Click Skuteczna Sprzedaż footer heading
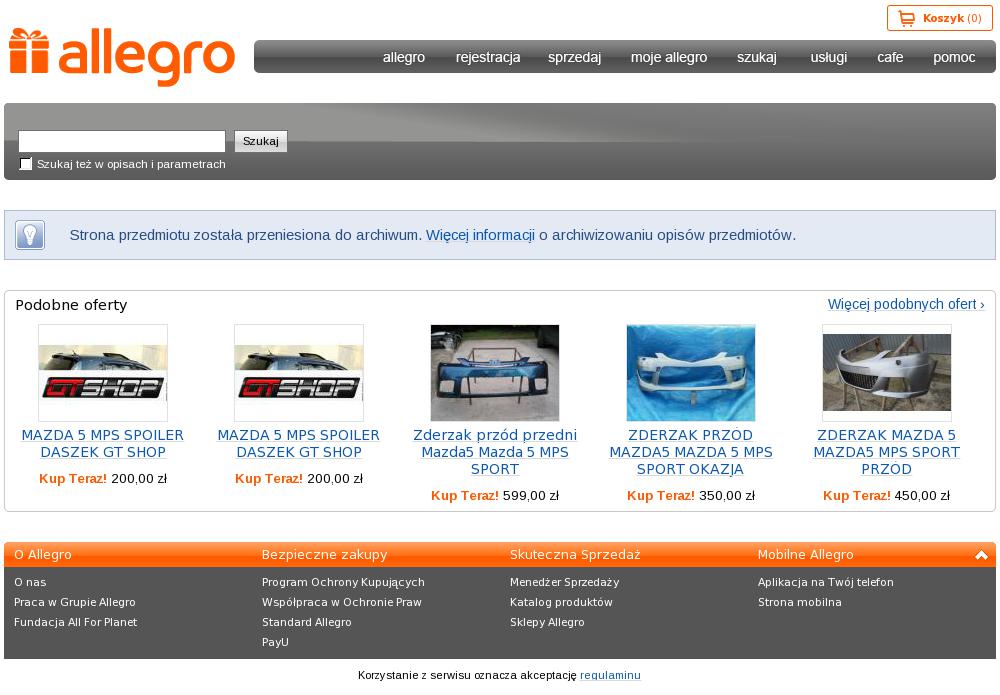 pos(575,555)
